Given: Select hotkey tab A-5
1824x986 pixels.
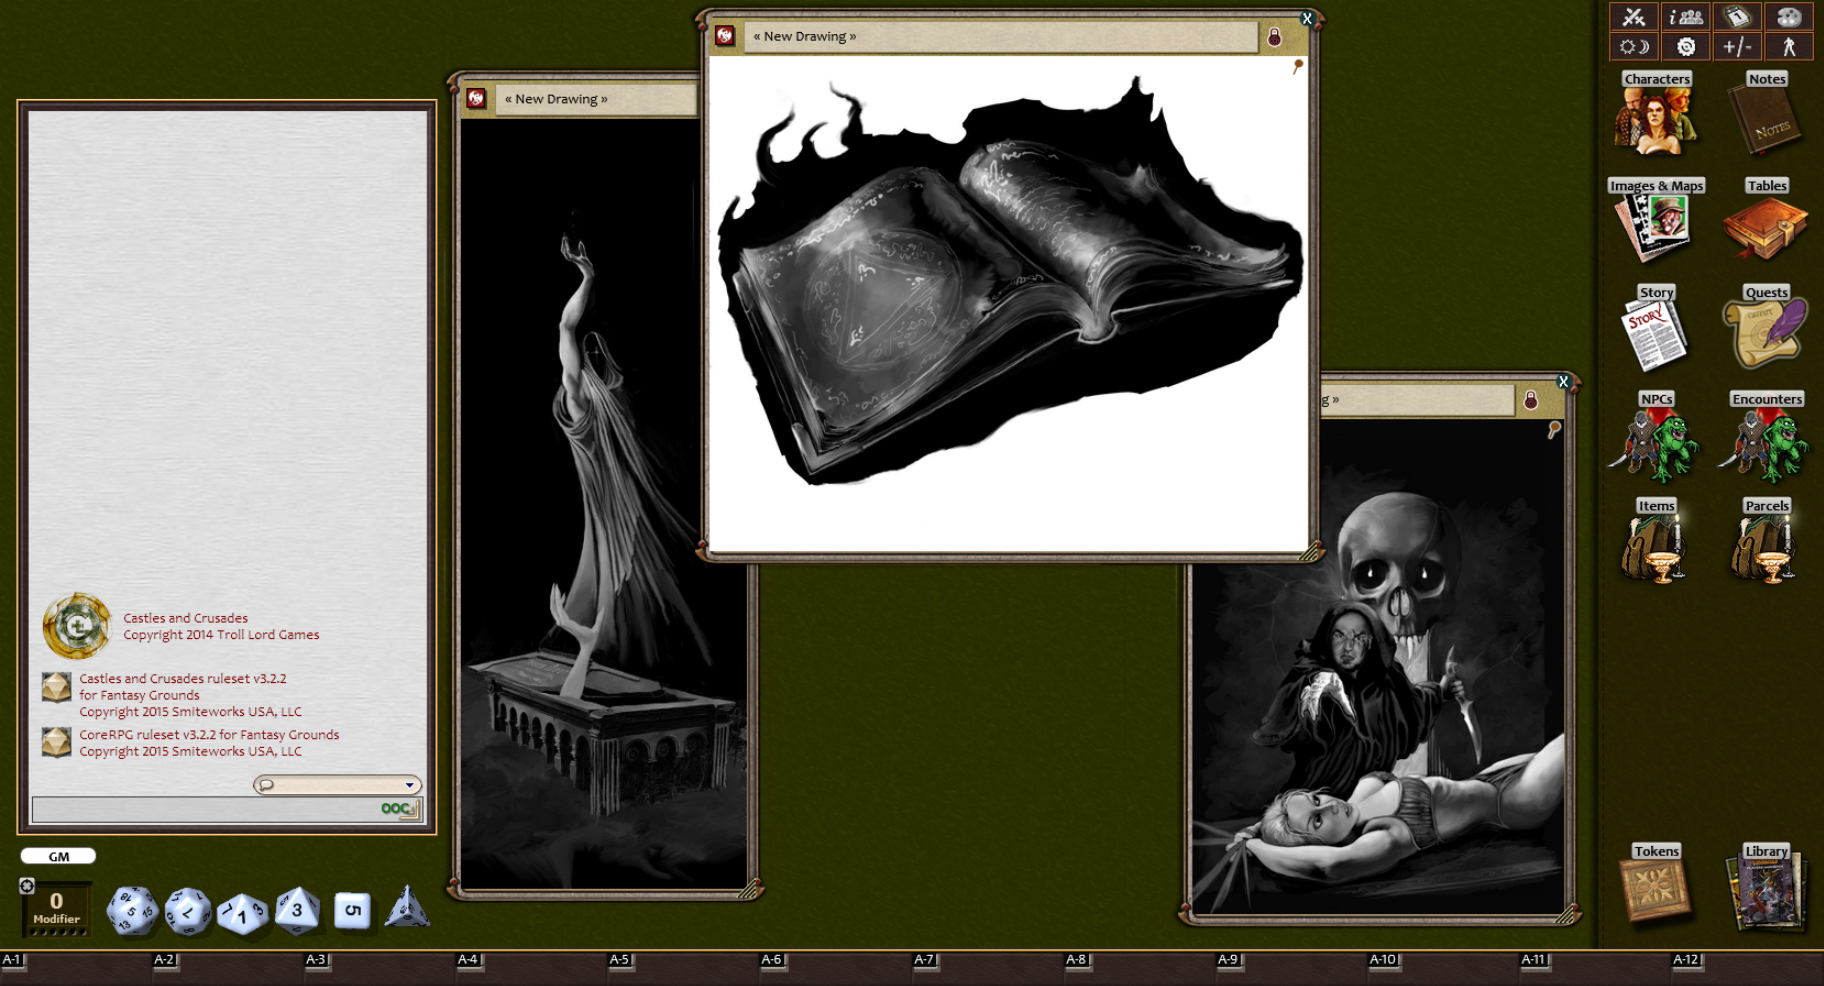Looking at the screenshot, I should point(618,959).
